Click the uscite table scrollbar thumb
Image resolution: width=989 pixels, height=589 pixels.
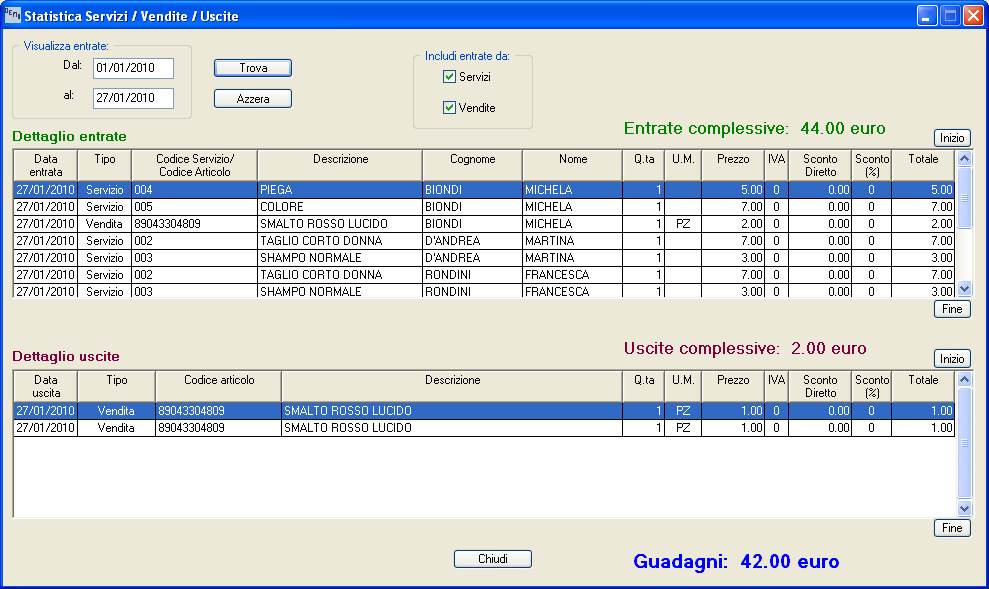pos(964,443)
